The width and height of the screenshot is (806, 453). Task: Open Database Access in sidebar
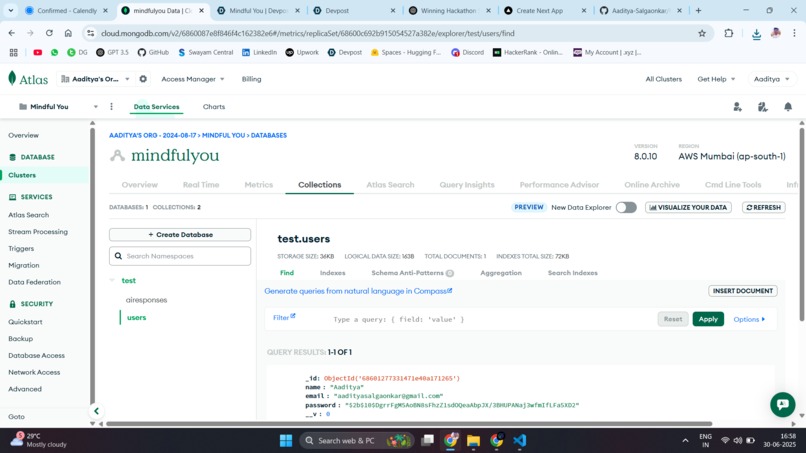[36, 355]
